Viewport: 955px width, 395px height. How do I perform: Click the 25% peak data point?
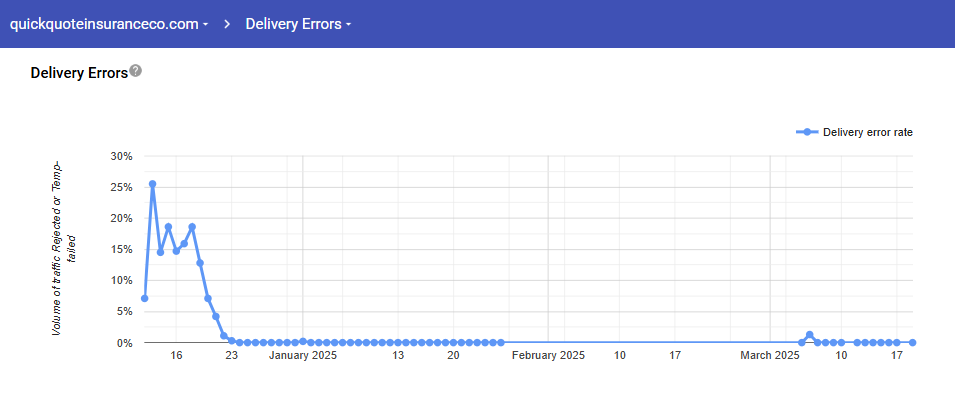pyautogui.click(x=152, y=184)
